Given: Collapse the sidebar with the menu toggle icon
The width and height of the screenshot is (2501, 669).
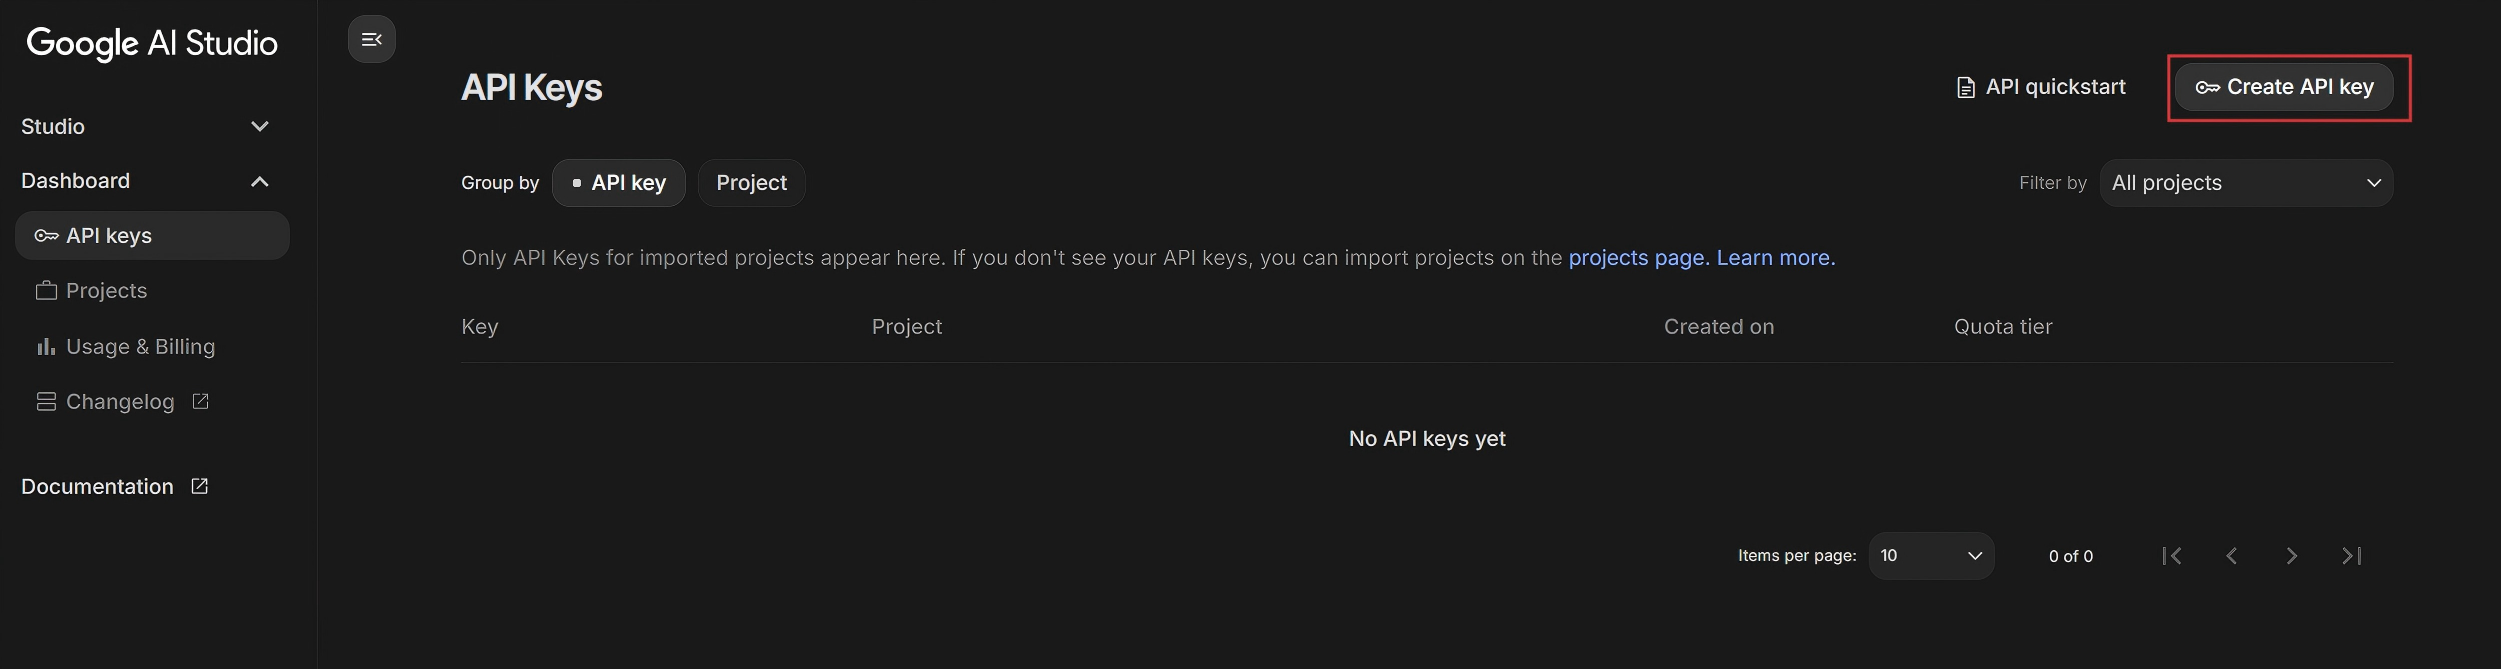Looking at the screenshot, I should 371,40.
